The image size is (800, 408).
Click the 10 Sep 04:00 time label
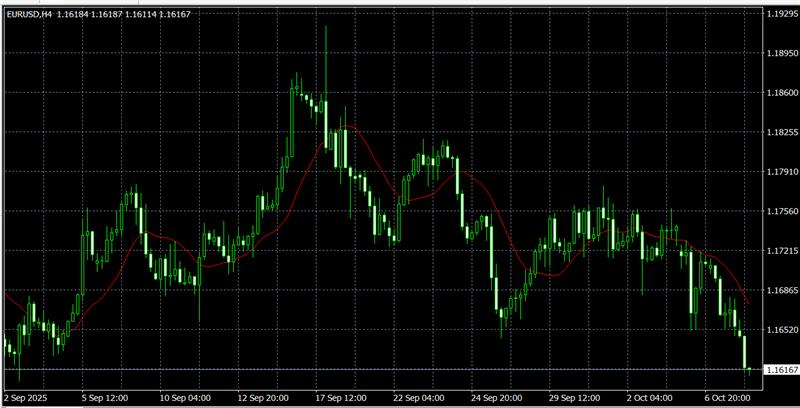pyautogui.click(x=185, y=397)
